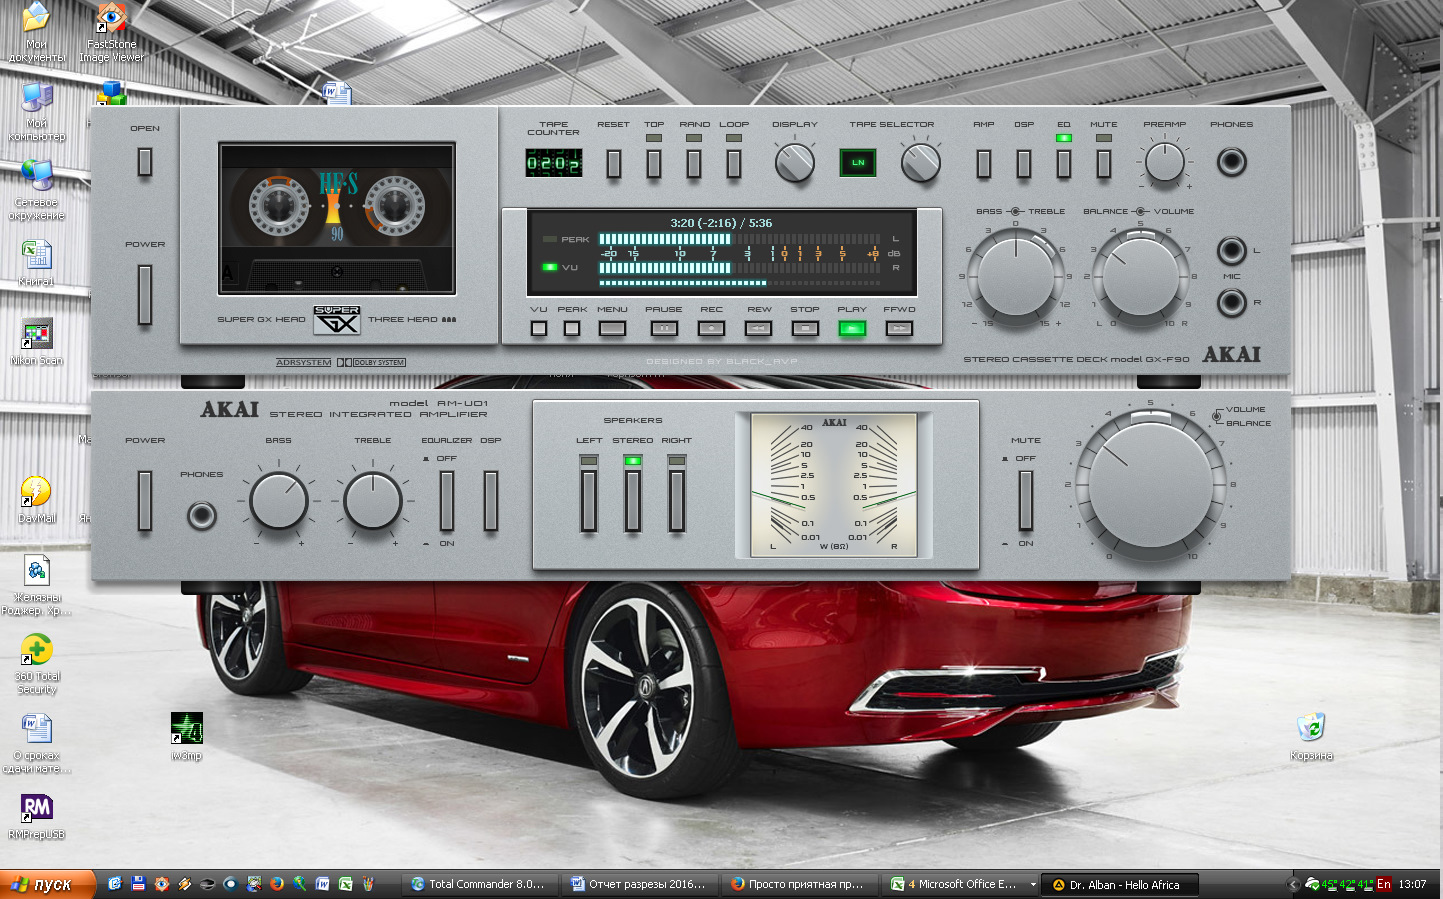Image resolution: width=1443 pixels, height=899 pixels.
Task: Toggle the amplifier DSP switch
Action: [x=491, y=501]
